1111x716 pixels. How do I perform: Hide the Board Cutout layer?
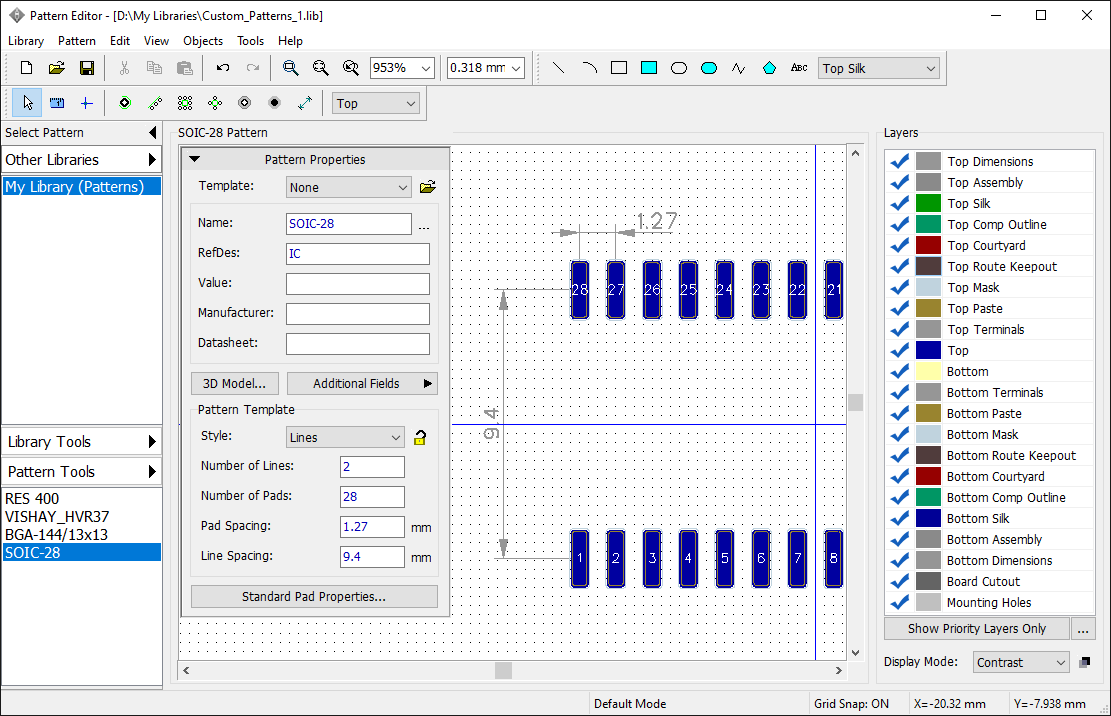click(900, 581)
